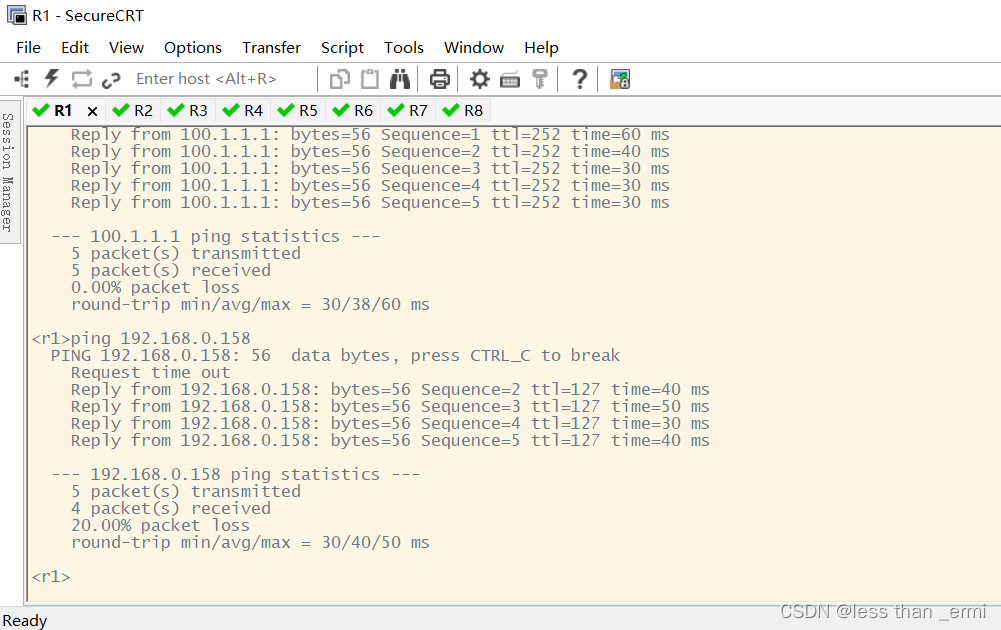Viewport: 1001px width, 630px height.
Task: Click the 'Ready' status bar text
Action: (25, 620)
